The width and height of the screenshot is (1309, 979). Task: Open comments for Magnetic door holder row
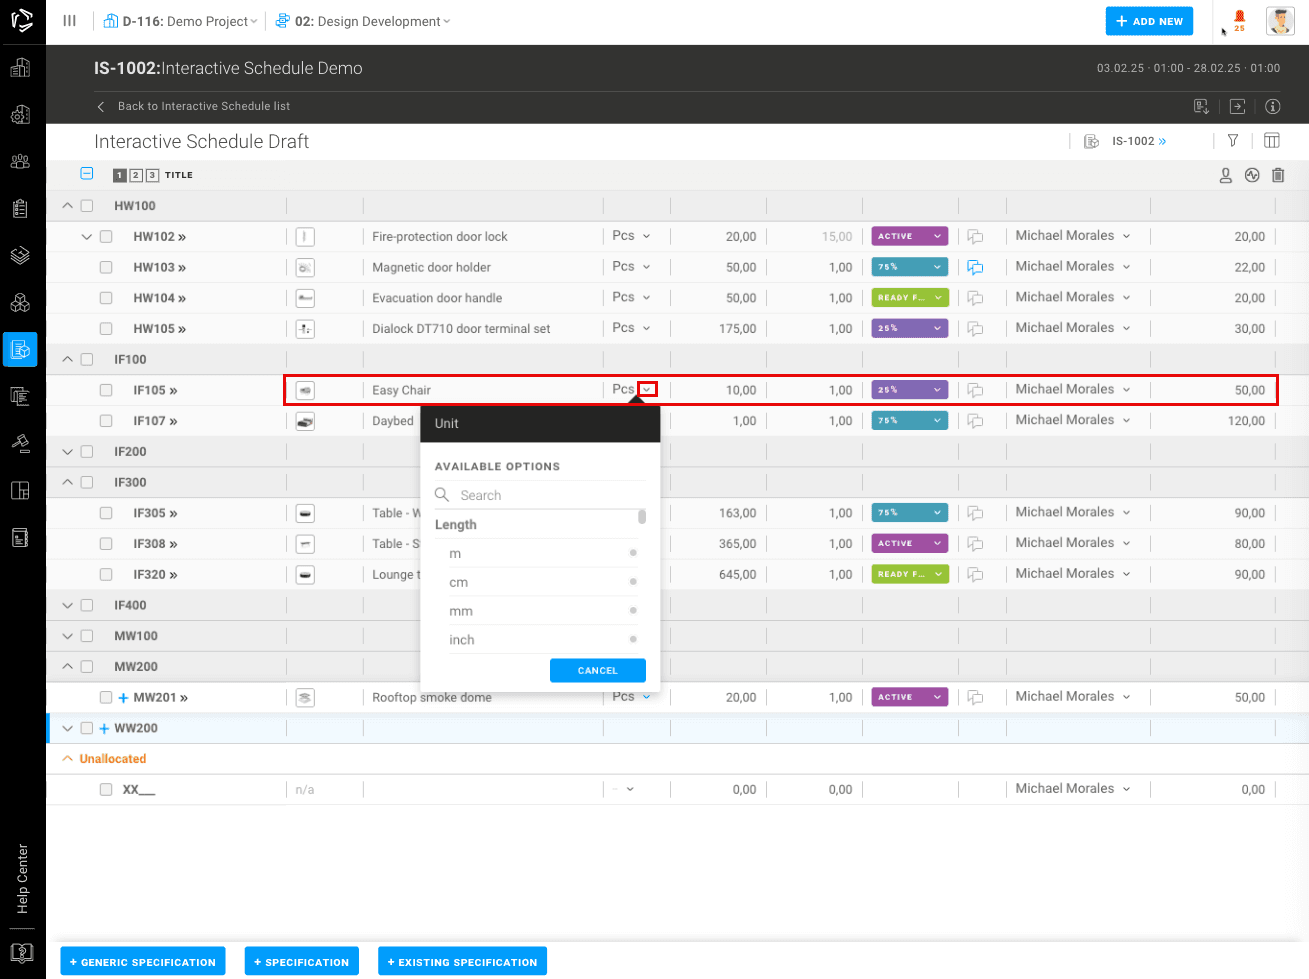point(975,267)
